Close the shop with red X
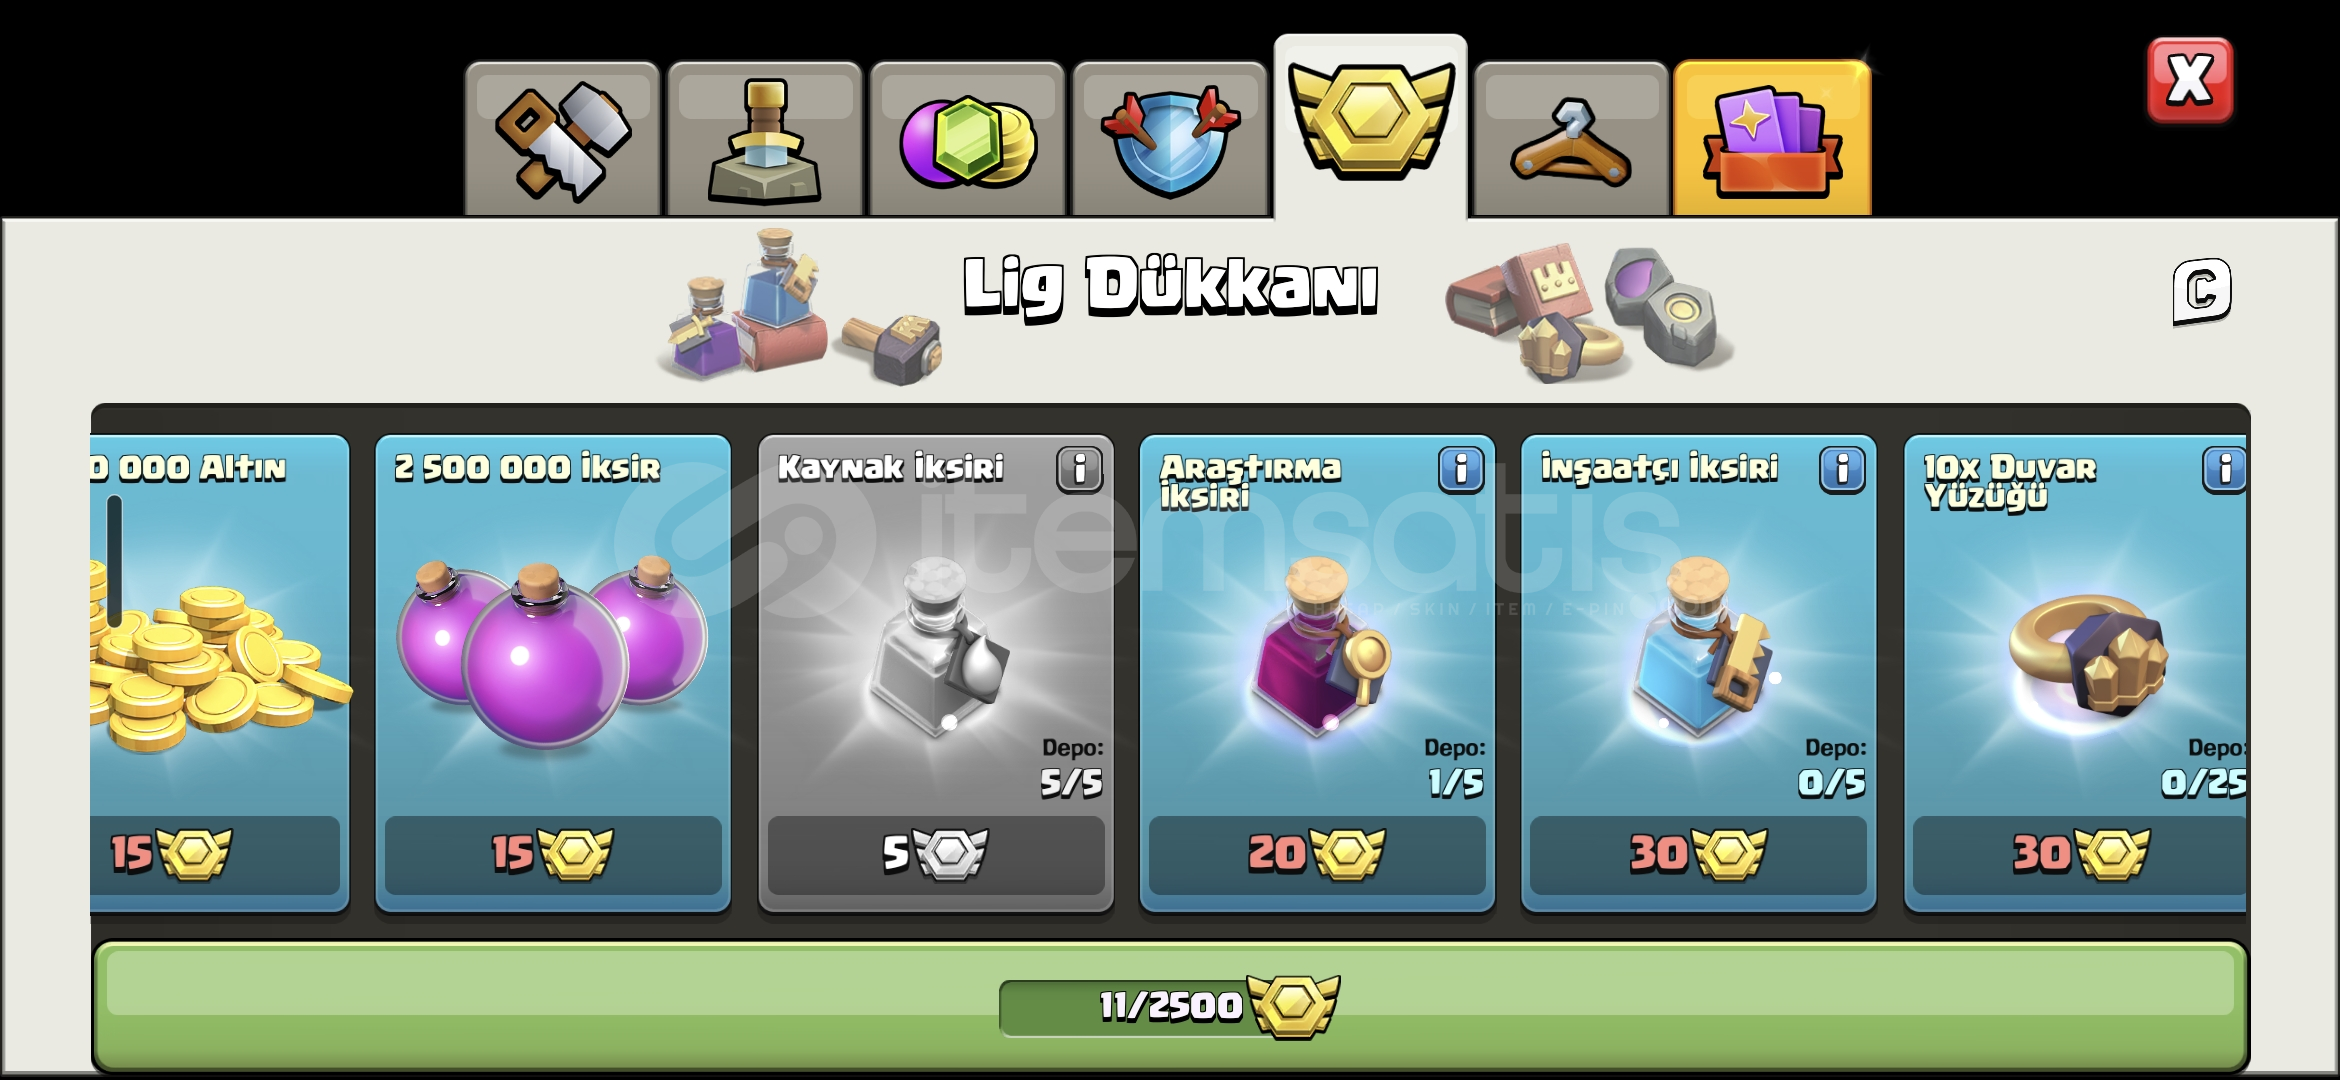 [x=2190, y=80]
